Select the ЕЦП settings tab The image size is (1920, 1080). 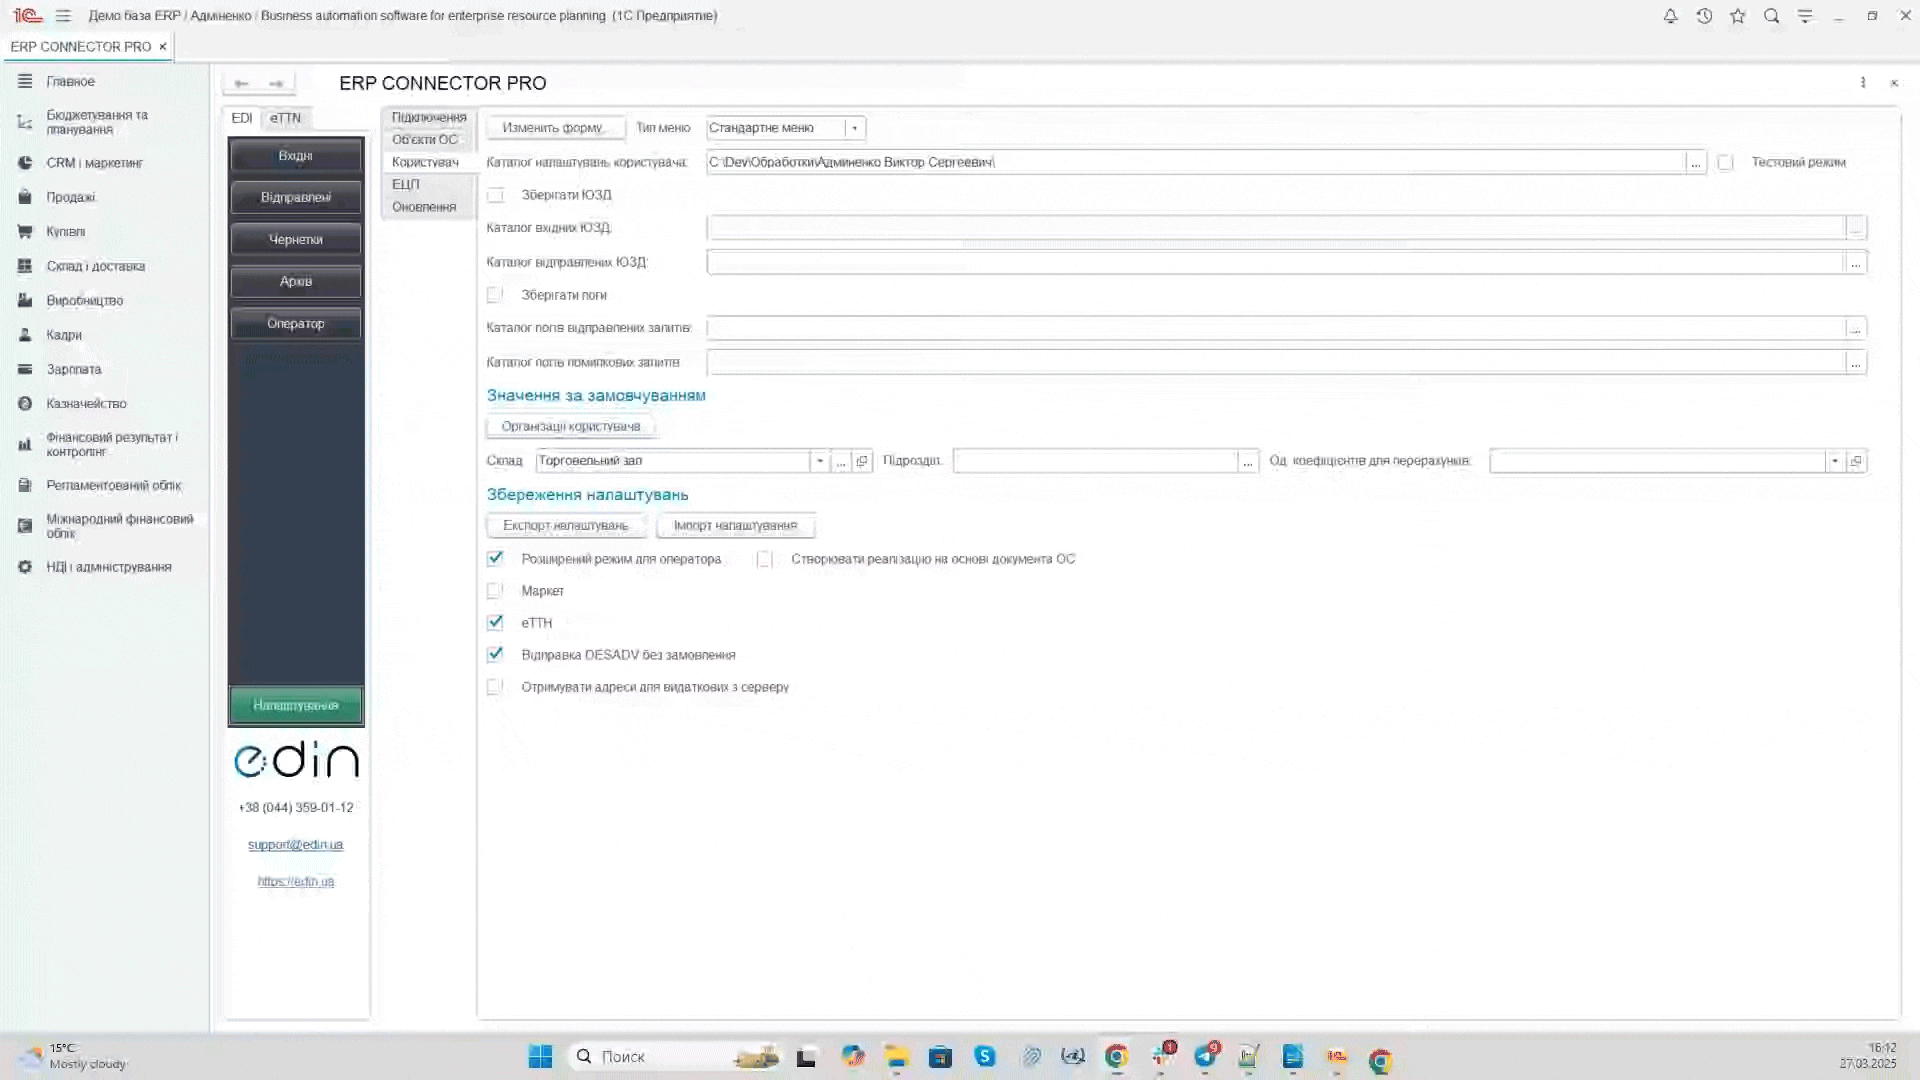click(406, 184)
